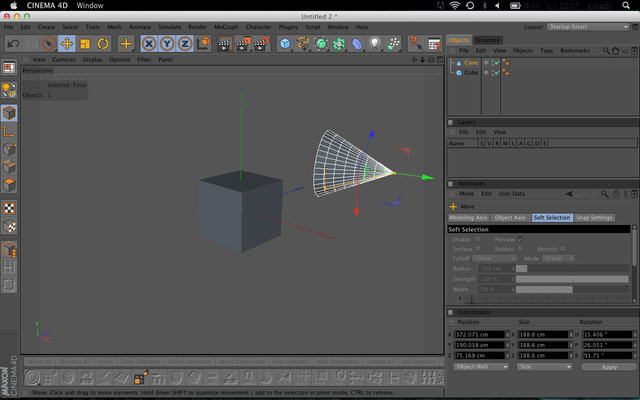Viewport: 640px width, 400px height.
Task: Open the Size mode dropdown
Action: [544, 367]
